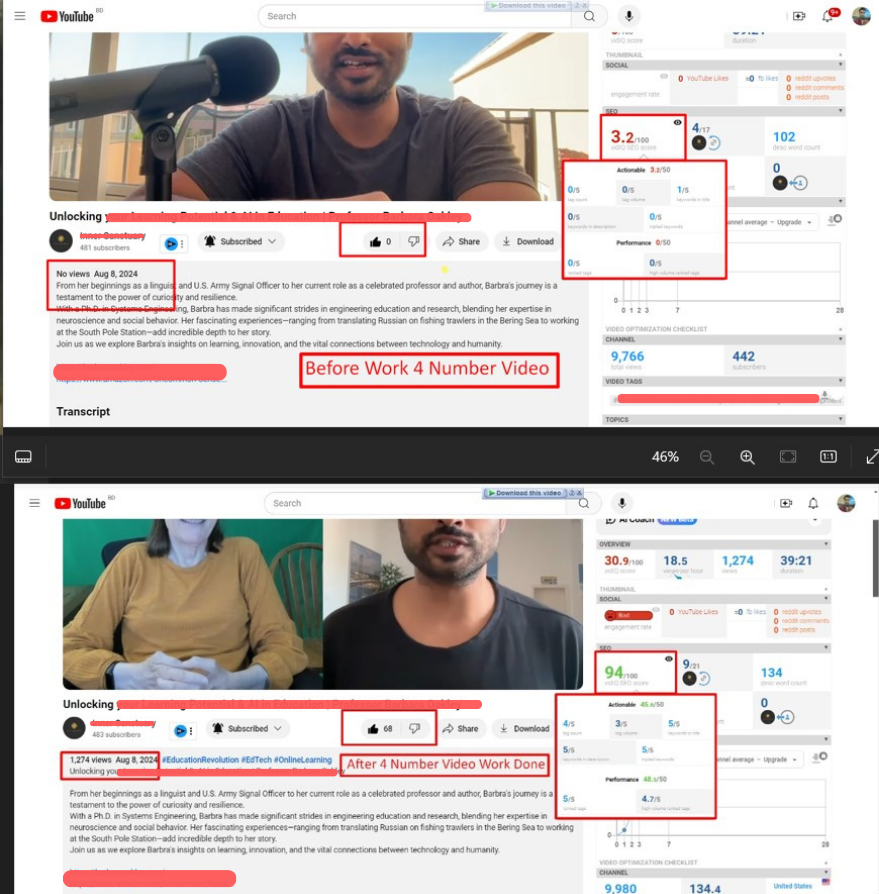This screenshot has width=879, height=894.
Task: Toggle eye icon beside 94 SEO score
Action: [669, 660]
